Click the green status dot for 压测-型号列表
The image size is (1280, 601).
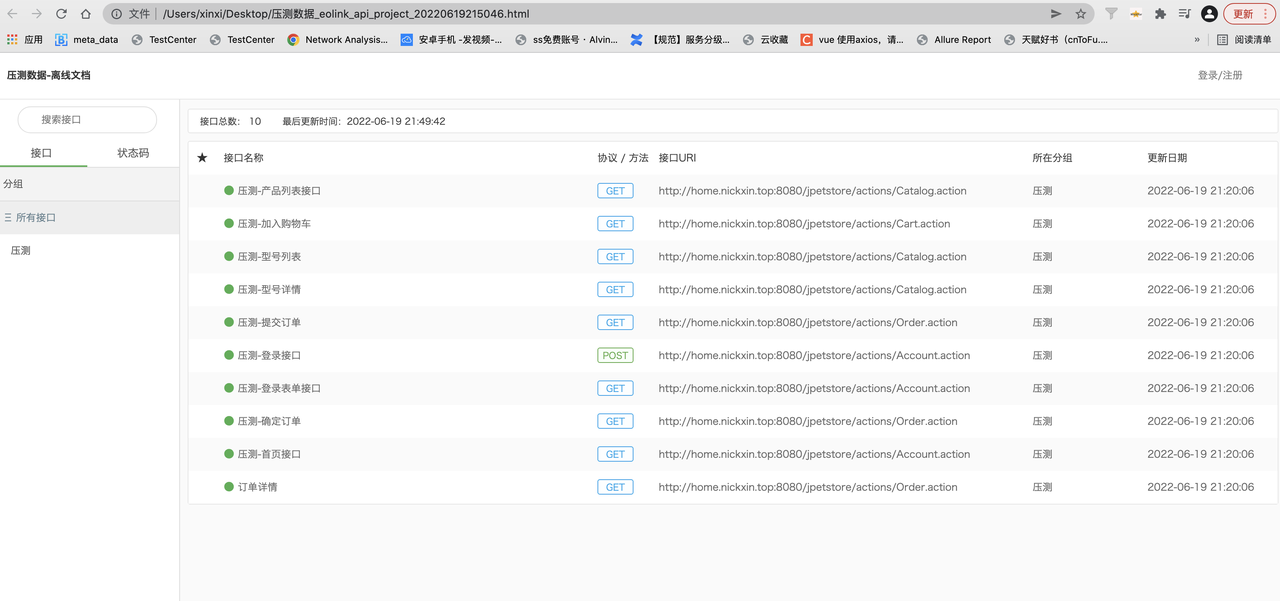[229, 256]
